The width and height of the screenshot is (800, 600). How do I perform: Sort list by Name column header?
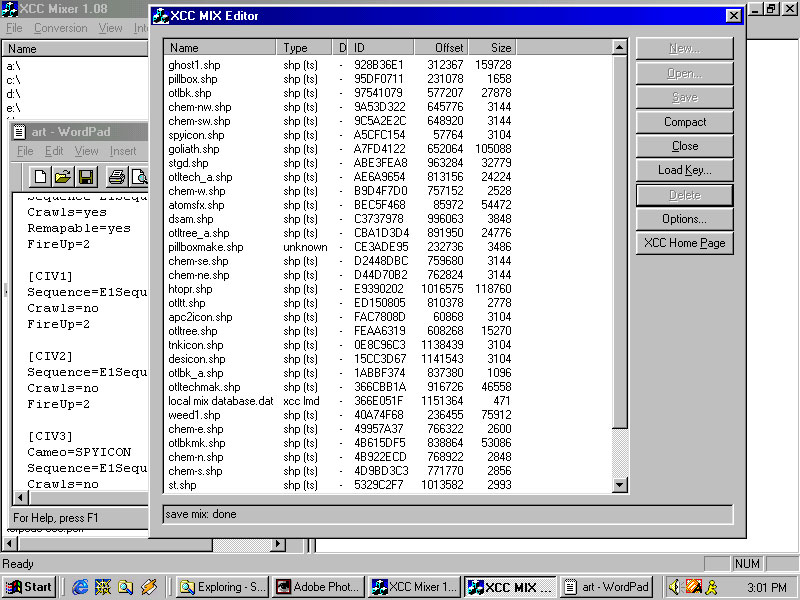pyautogui.click(x=220, y=48)
